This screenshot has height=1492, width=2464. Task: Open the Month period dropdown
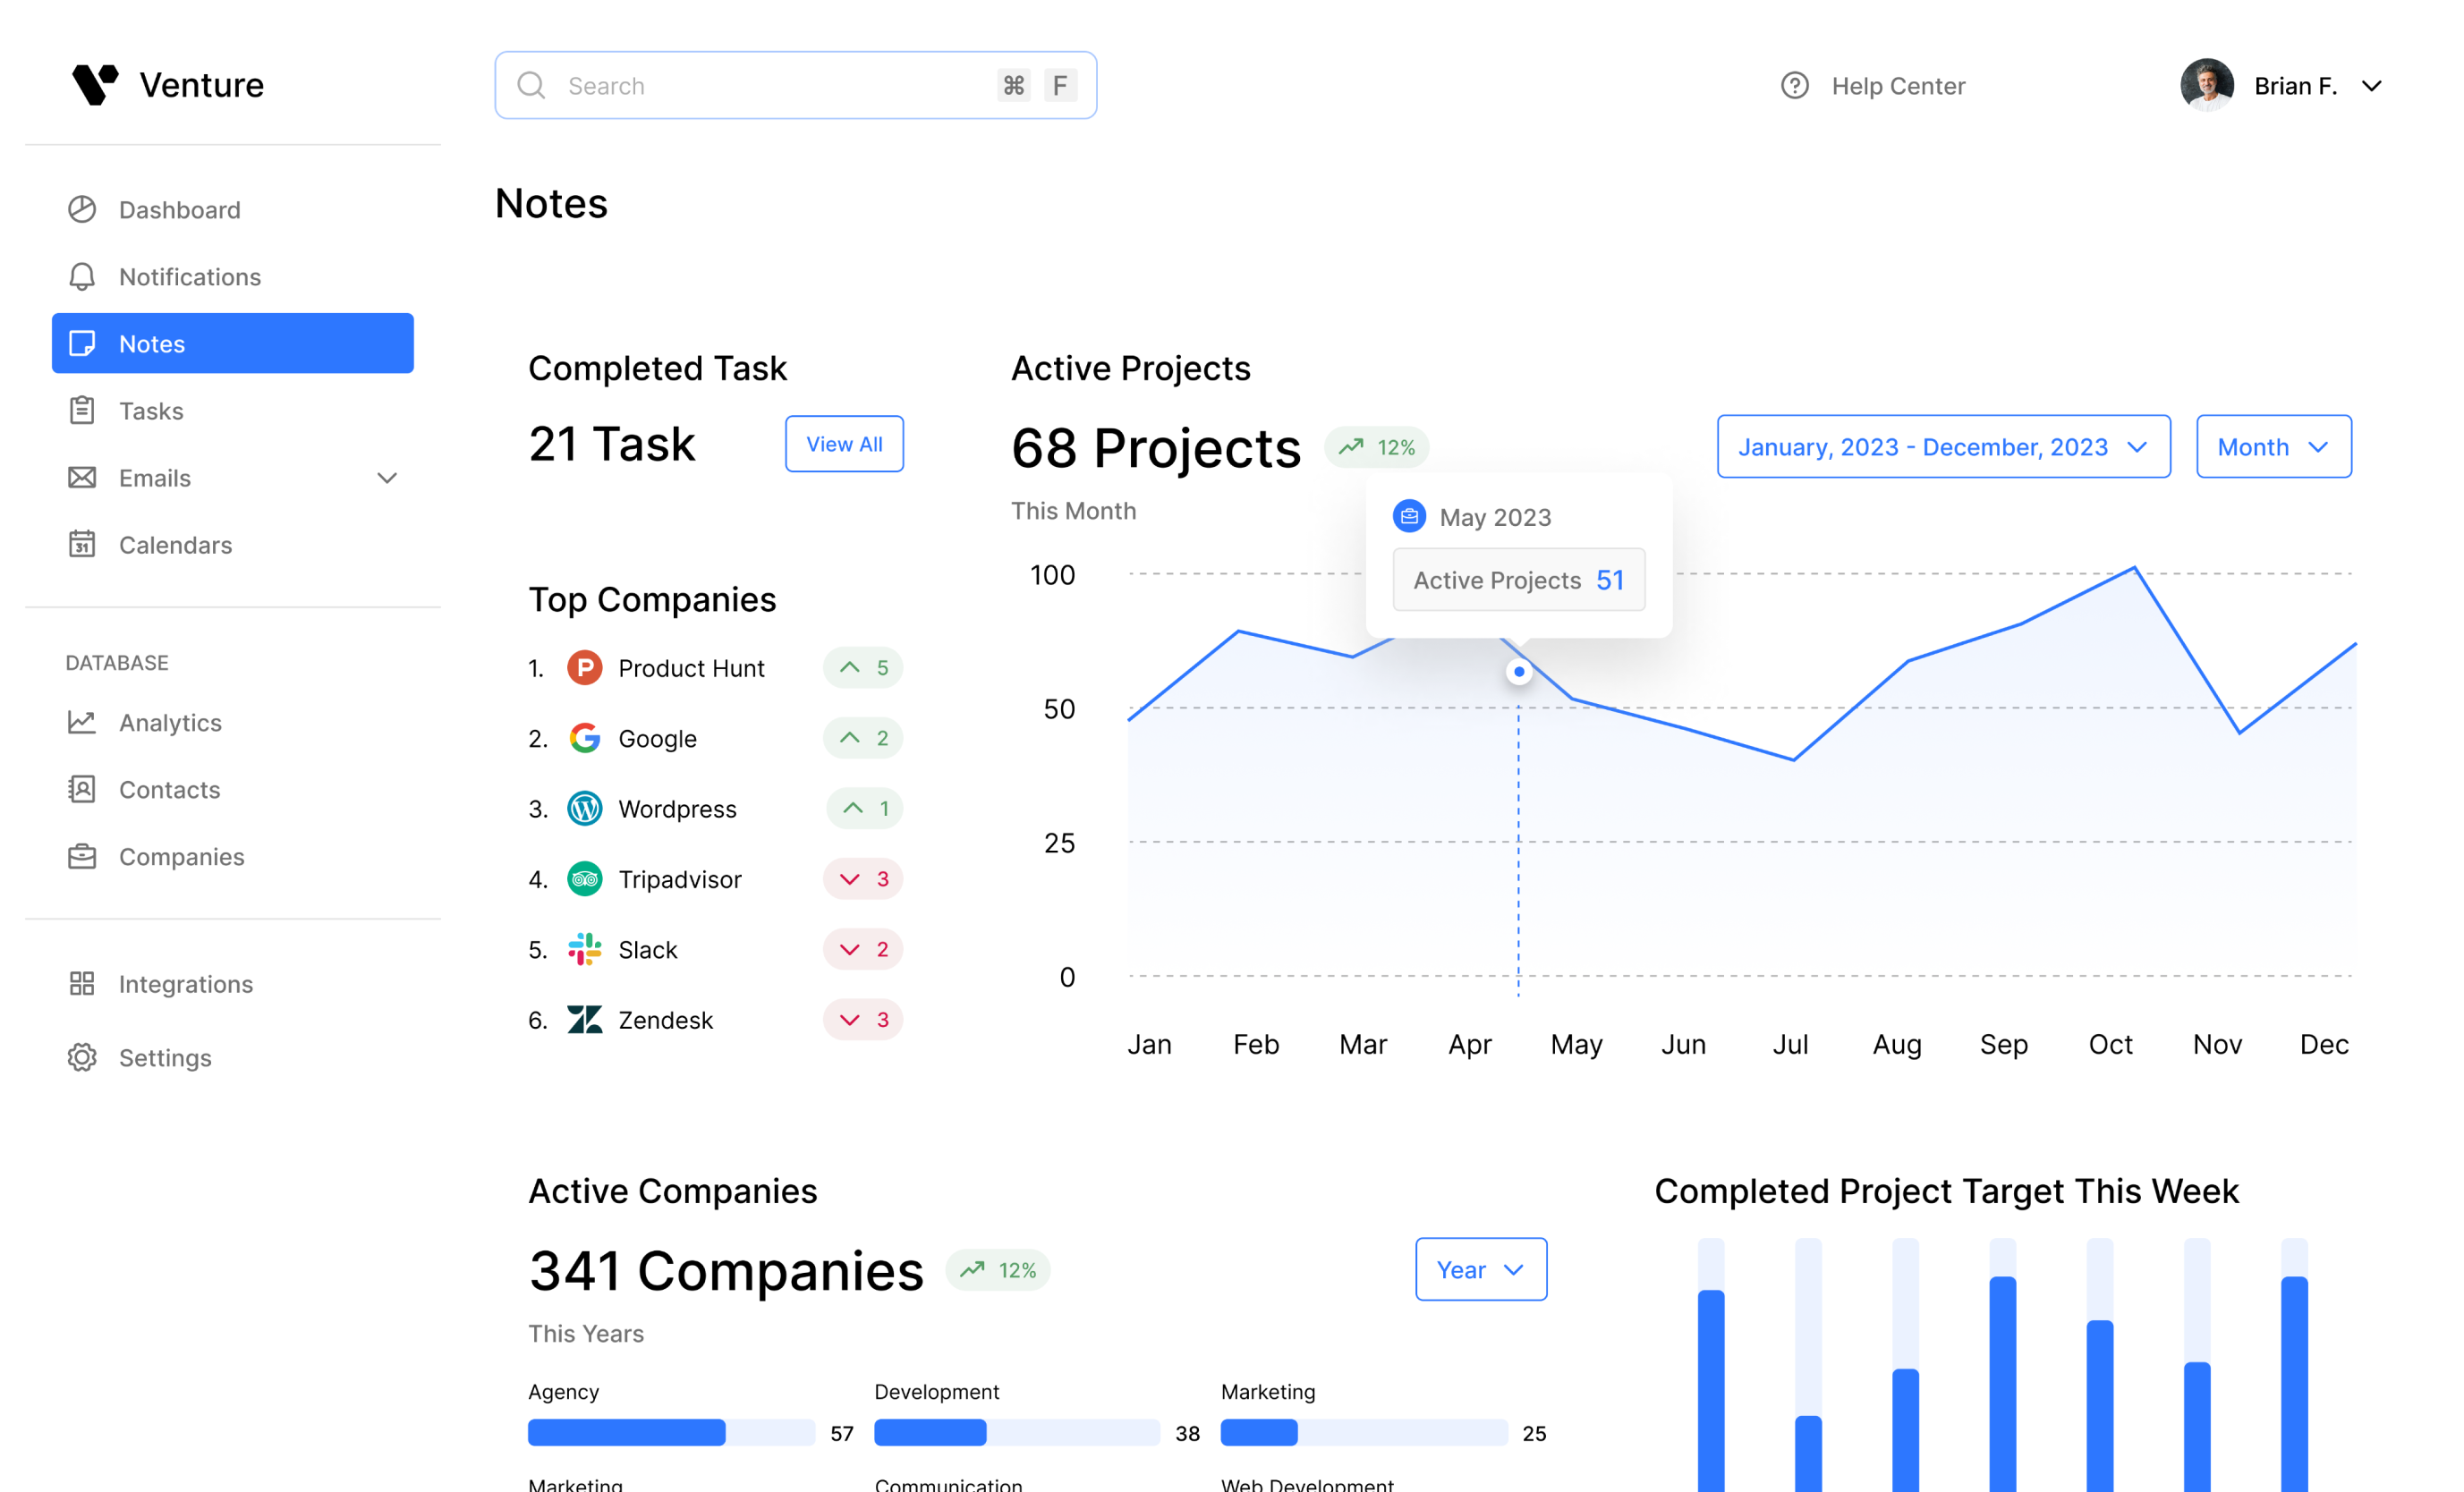click(x=2273, y=447)
